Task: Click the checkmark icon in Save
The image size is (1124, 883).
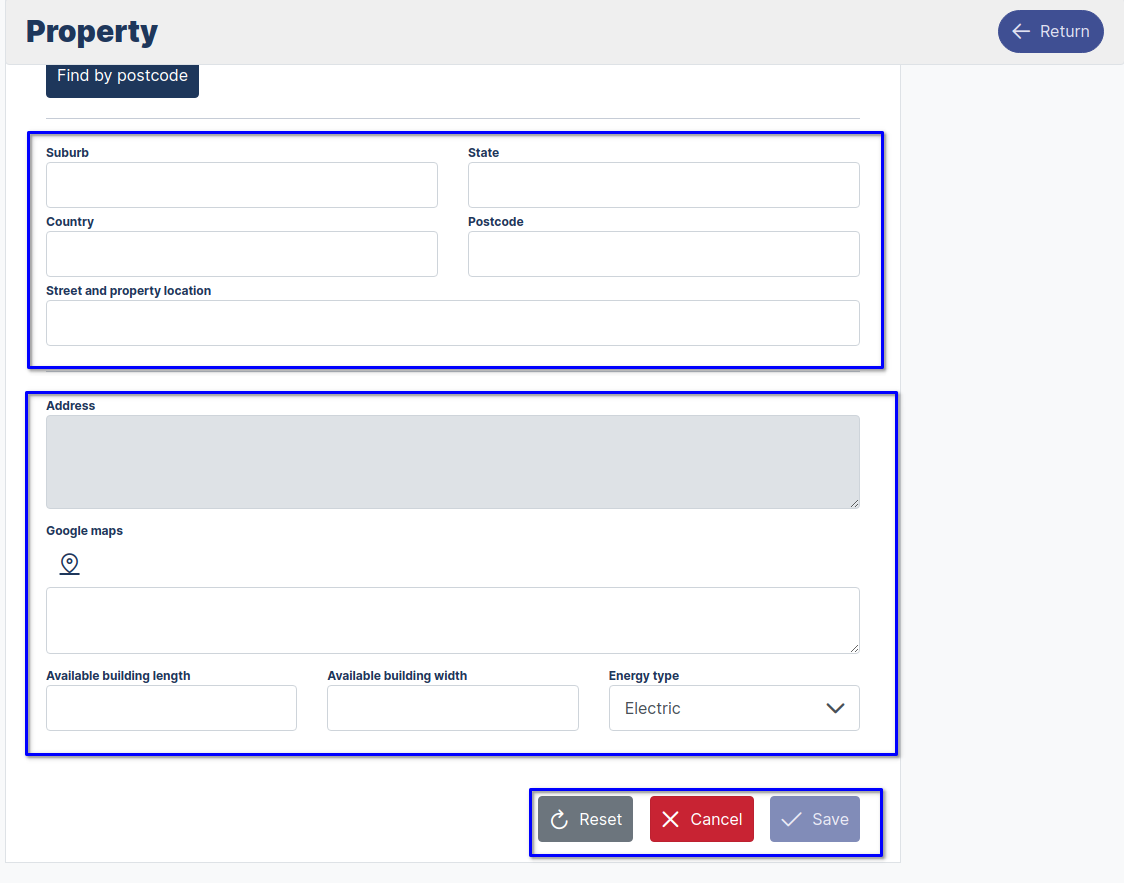Action: 793,818
